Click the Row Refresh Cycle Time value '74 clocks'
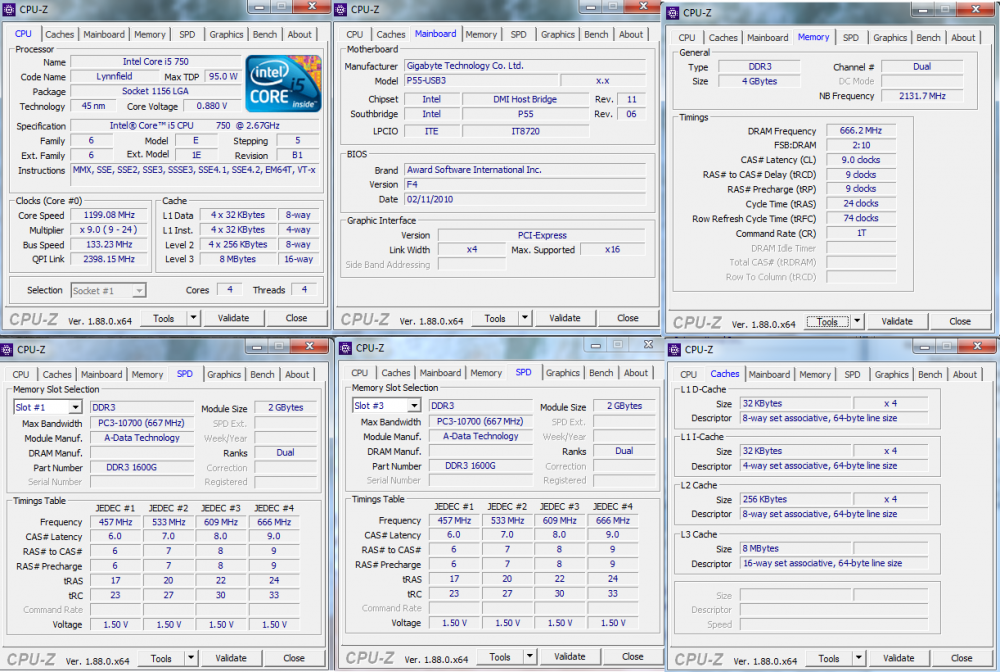This screenshot has height=672, width=1000. [x=860, y=218]
